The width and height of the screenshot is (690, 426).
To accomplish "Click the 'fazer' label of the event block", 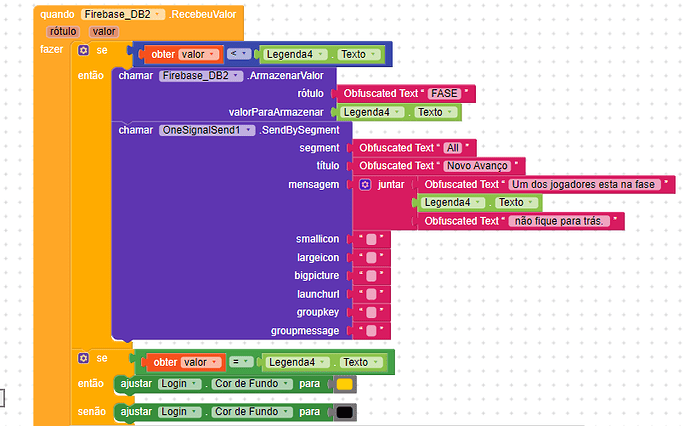I will (x=51, y=49).
